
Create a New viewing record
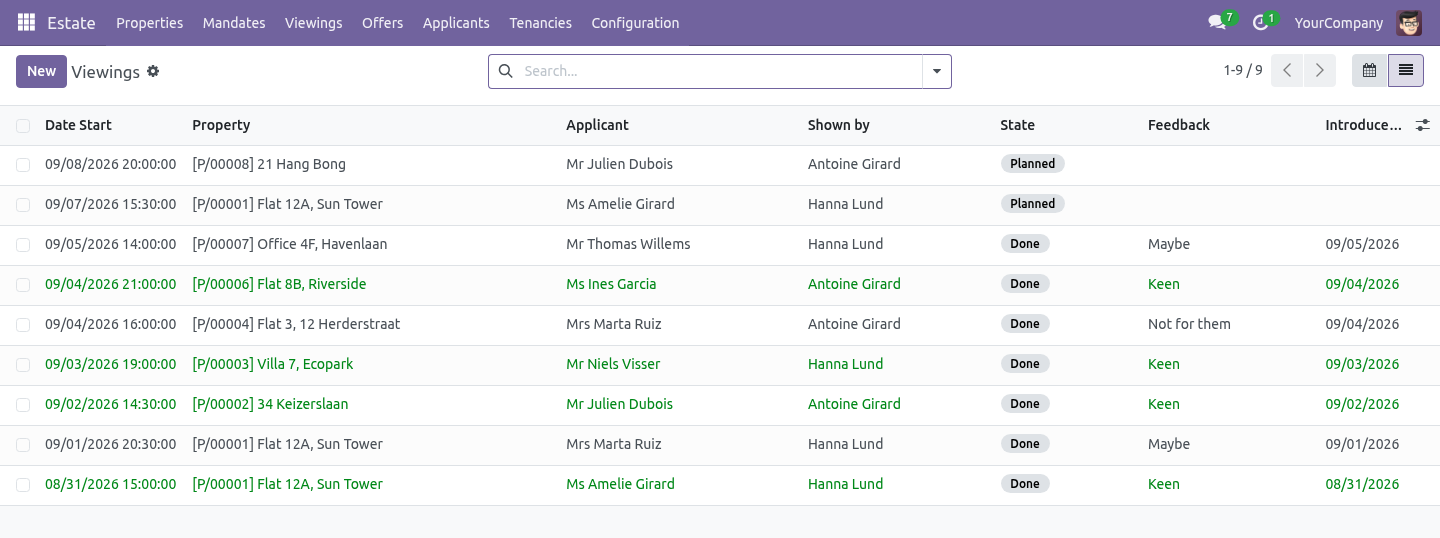point(41,71)
